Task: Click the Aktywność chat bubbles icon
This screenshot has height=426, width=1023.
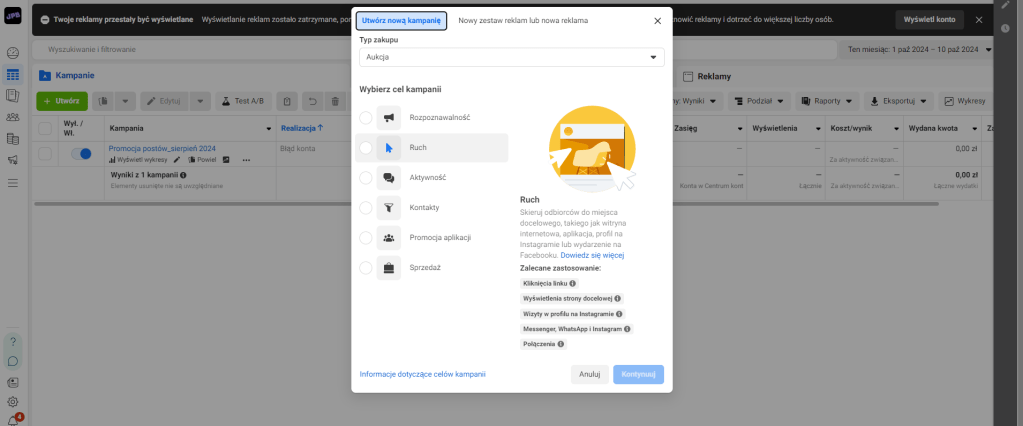Action: pyautogui.click(x=389, y=177)
